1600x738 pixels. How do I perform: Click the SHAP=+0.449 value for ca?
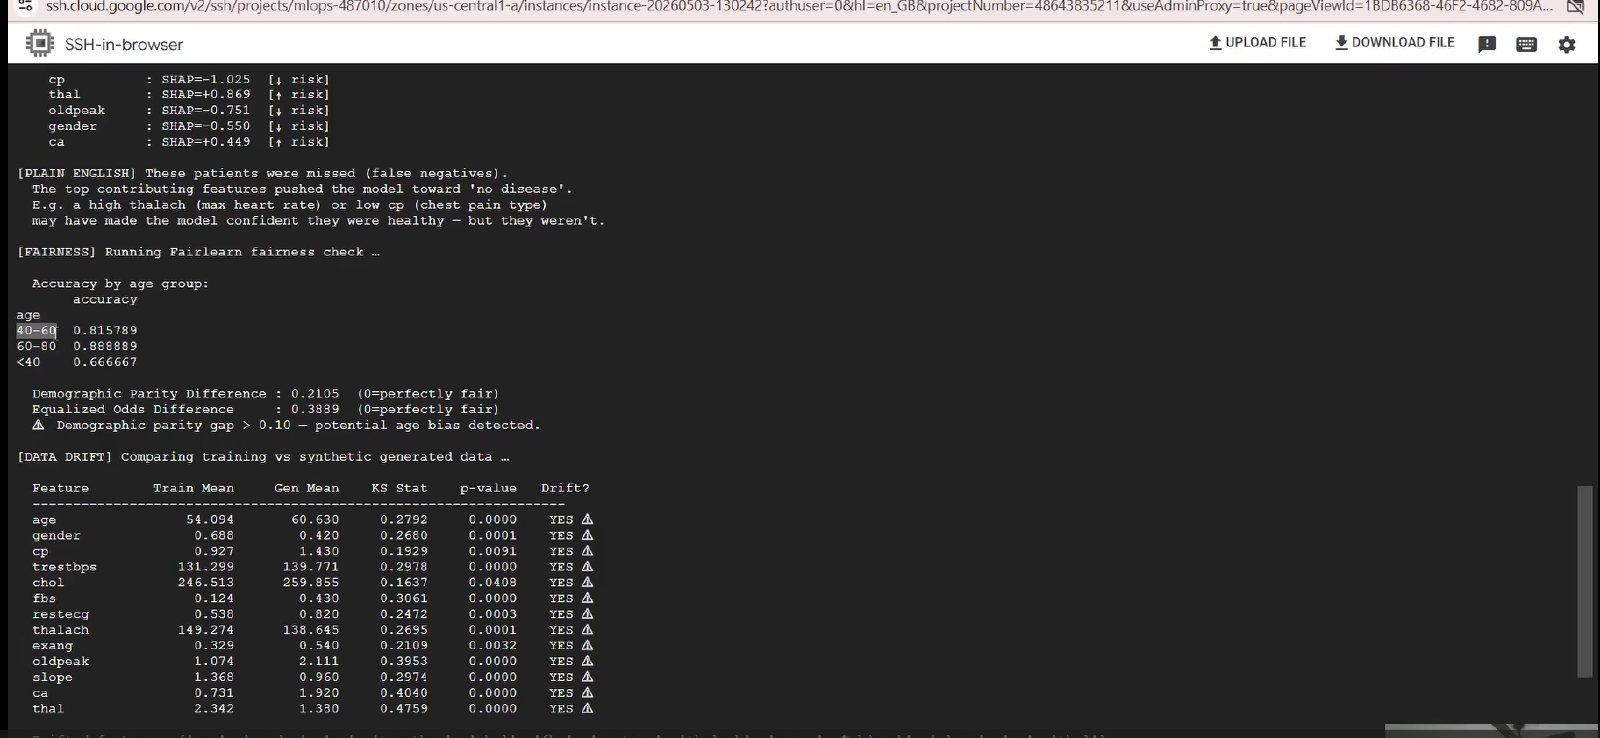click(x=206, y=143)
